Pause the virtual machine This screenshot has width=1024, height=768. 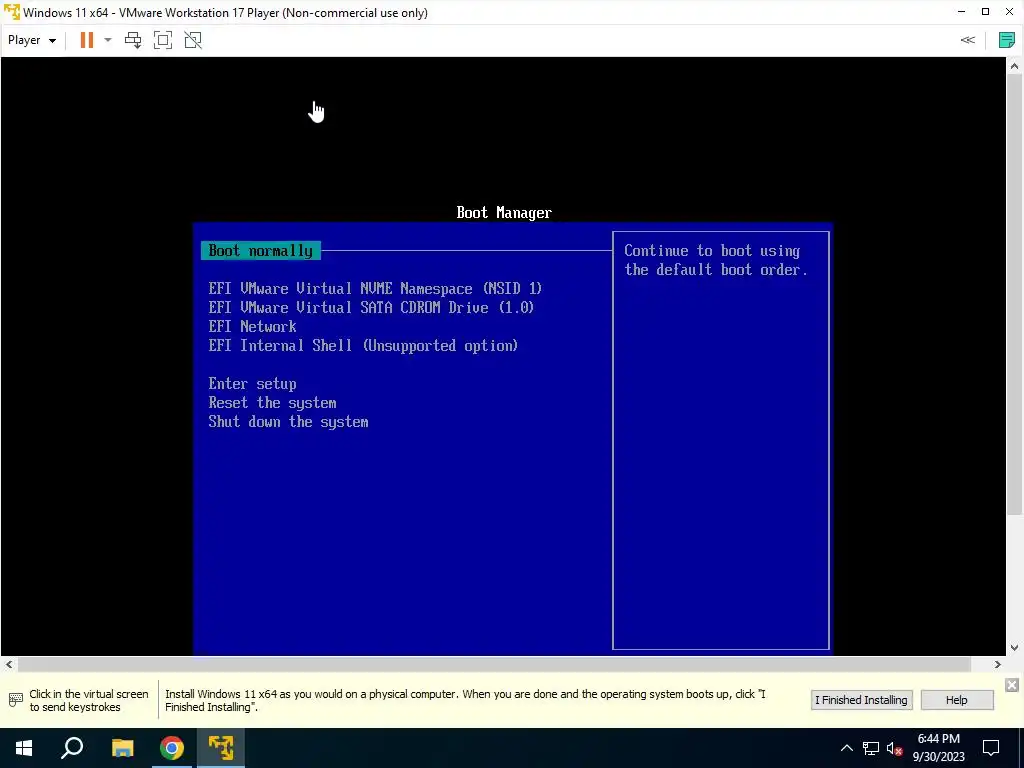coord(86,40)
